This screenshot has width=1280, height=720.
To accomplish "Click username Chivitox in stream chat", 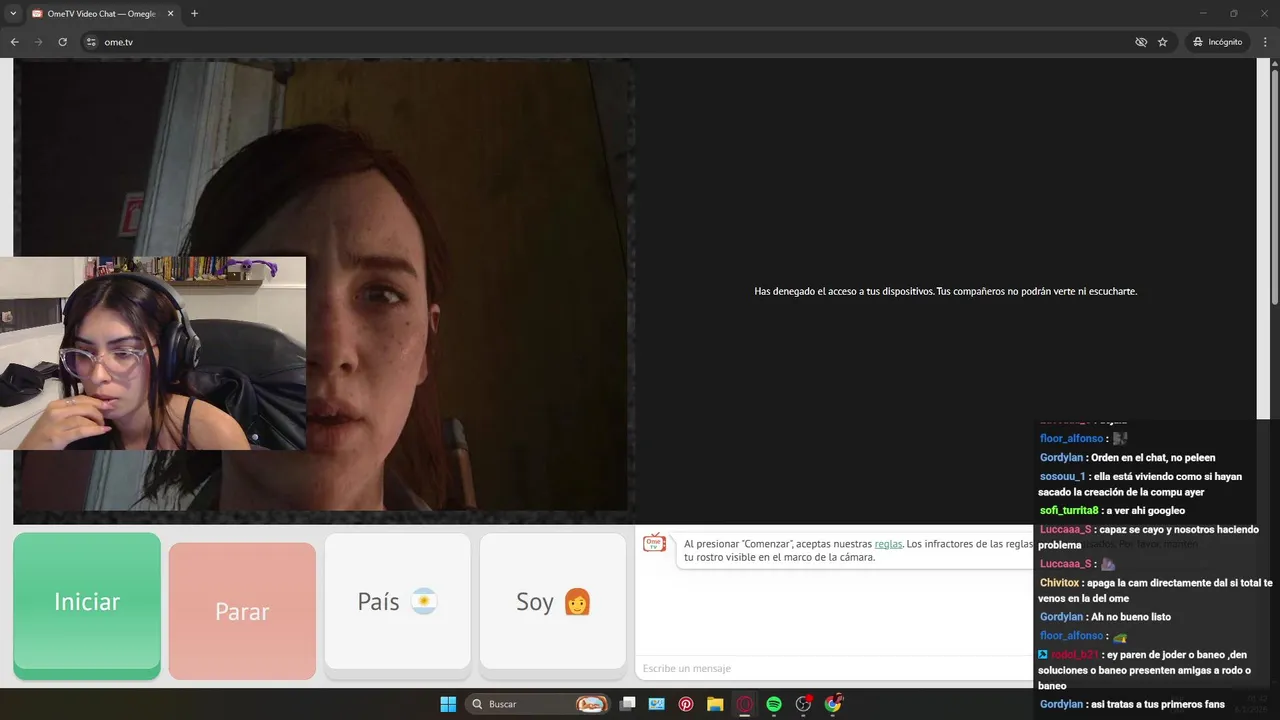I will click(x=1059, y=583).
